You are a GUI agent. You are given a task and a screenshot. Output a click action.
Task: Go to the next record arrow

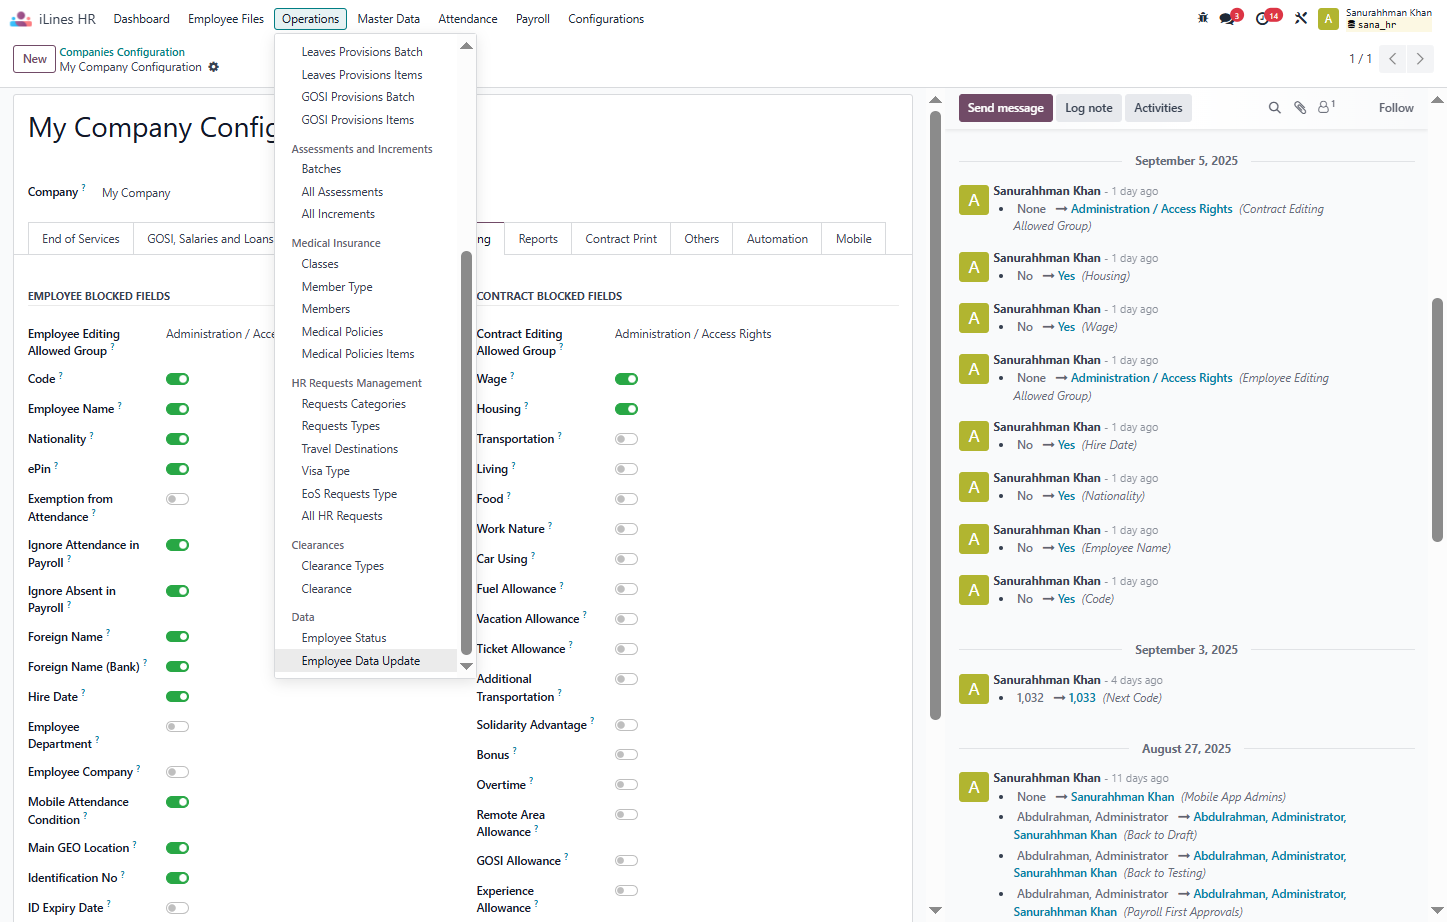click(x=1420, y=59)
